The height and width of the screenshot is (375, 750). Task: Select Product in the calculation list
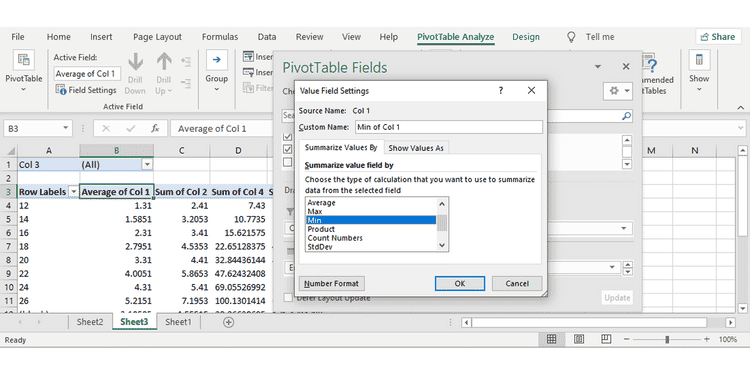371,229
